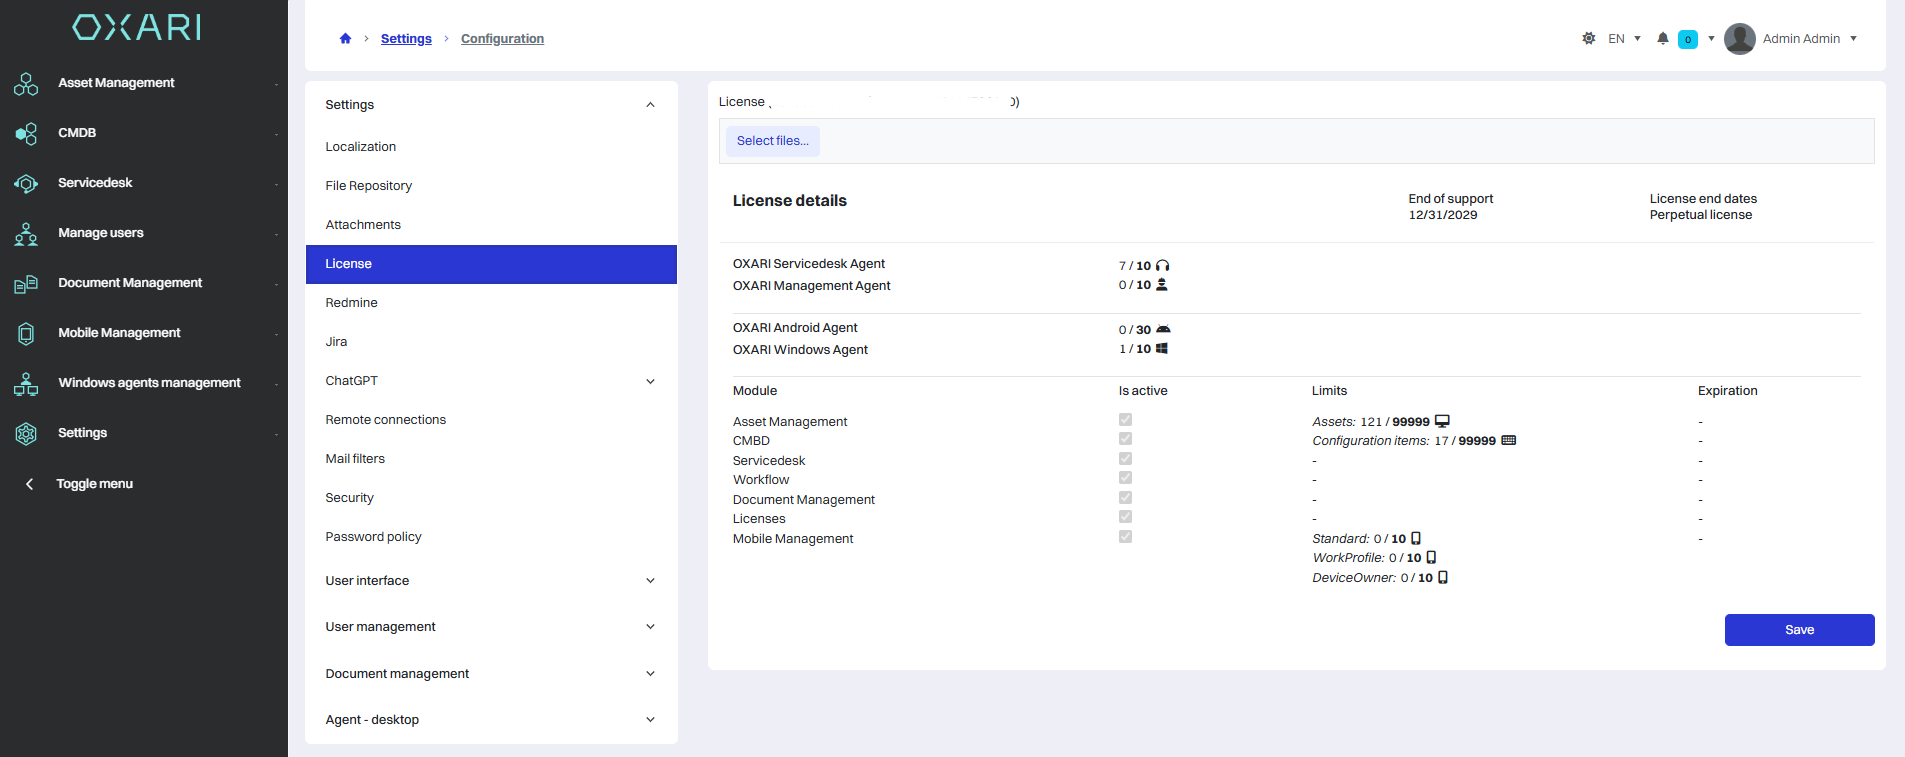The height and width of the screenshot is (757, 1905).
Task: Expand the User interface section
Action: pos(650,581)
